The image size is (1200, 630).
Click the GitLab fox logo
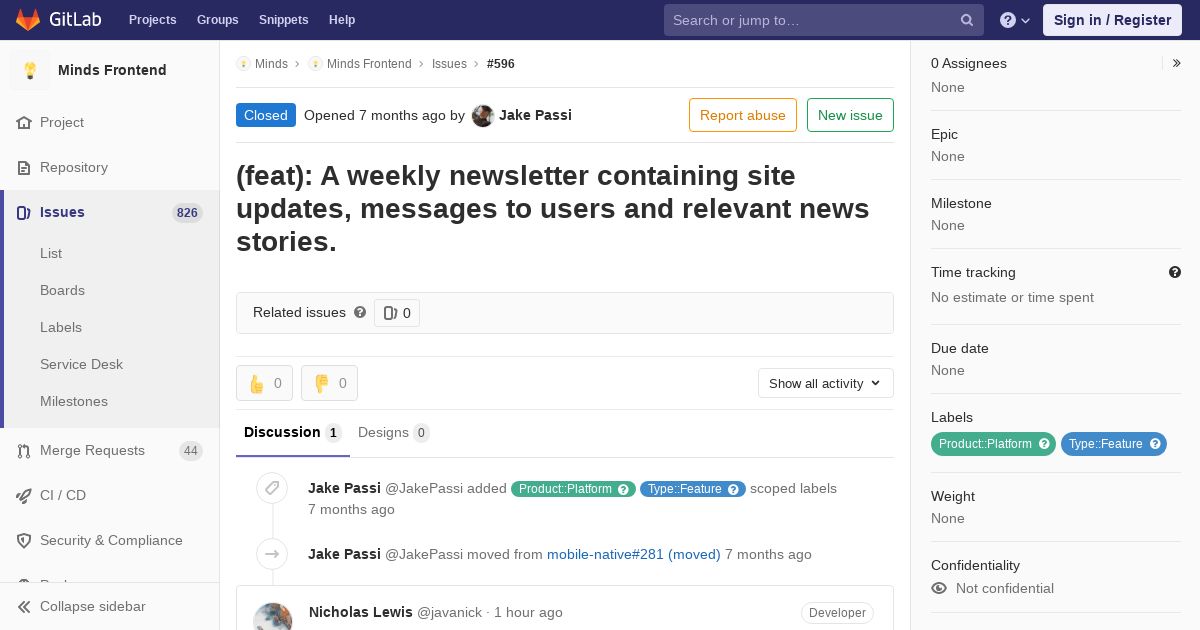(x=28, y=19)
